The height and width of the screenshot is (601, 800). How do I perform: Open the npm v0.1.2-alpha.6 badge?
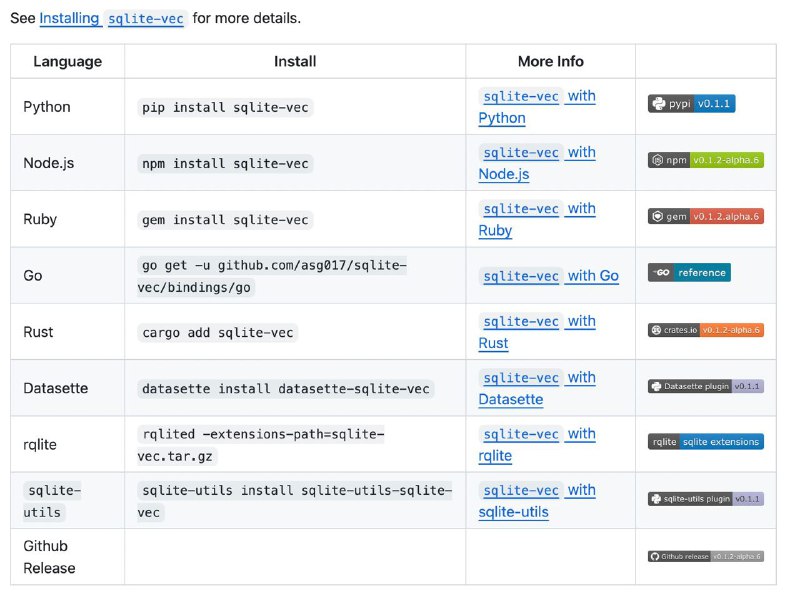click(706, 160)
